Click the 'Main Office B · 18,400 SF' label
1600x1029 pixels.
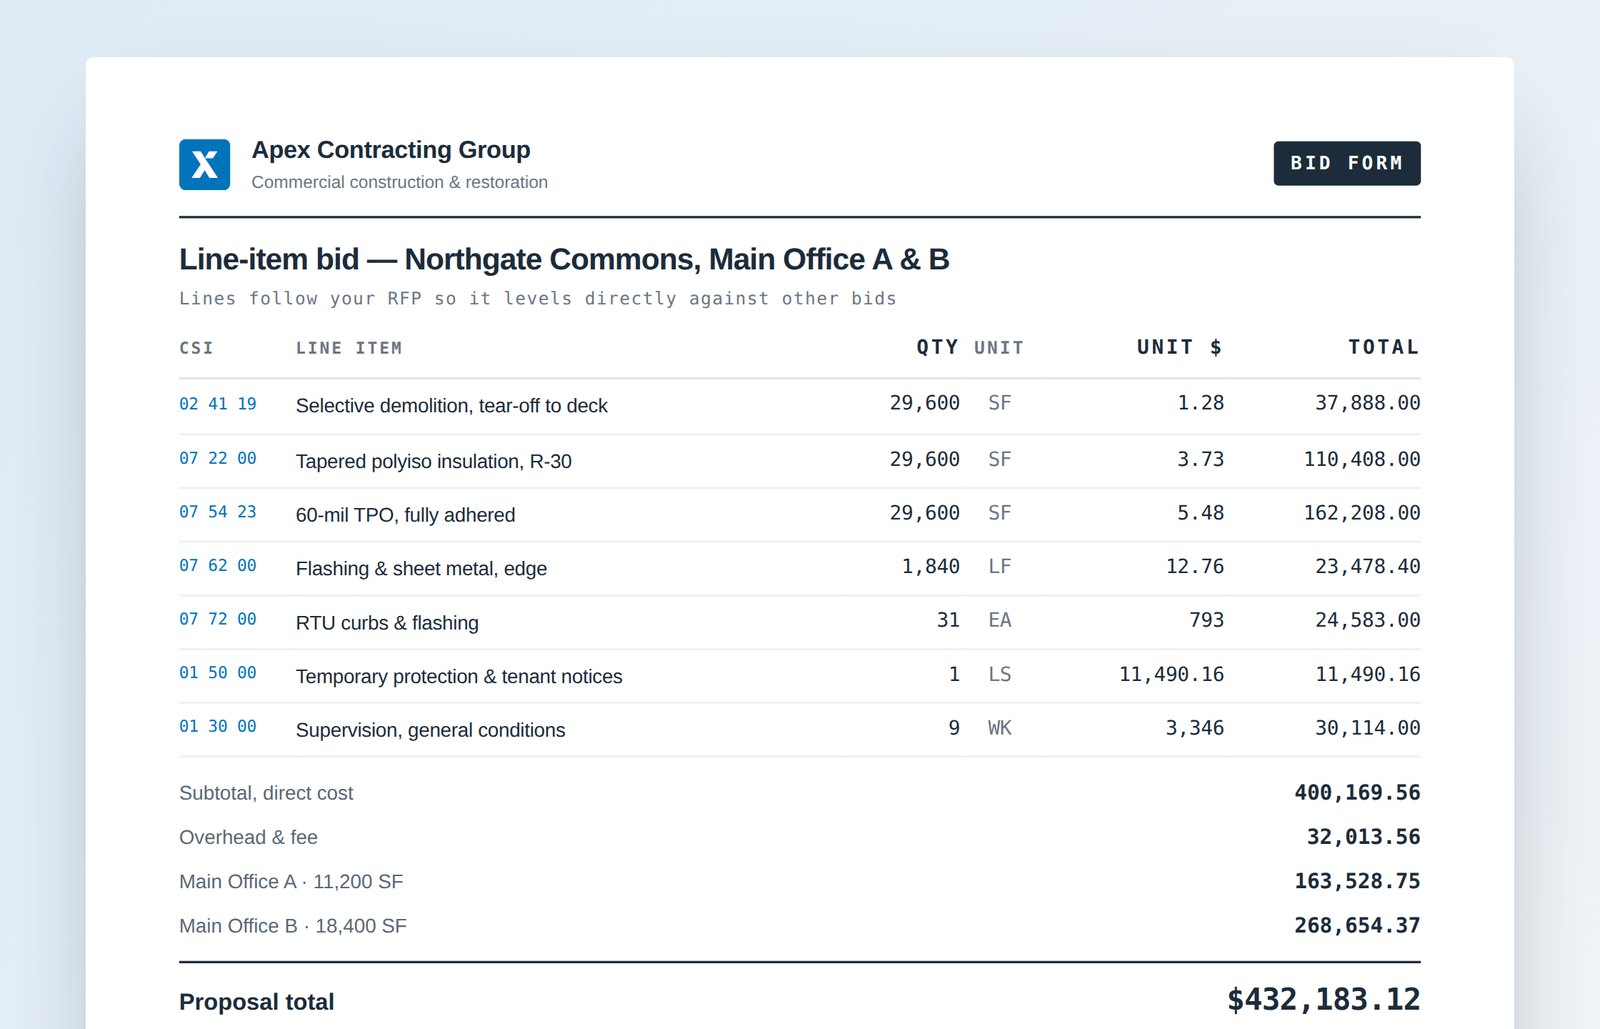click(x=293, y=926)
